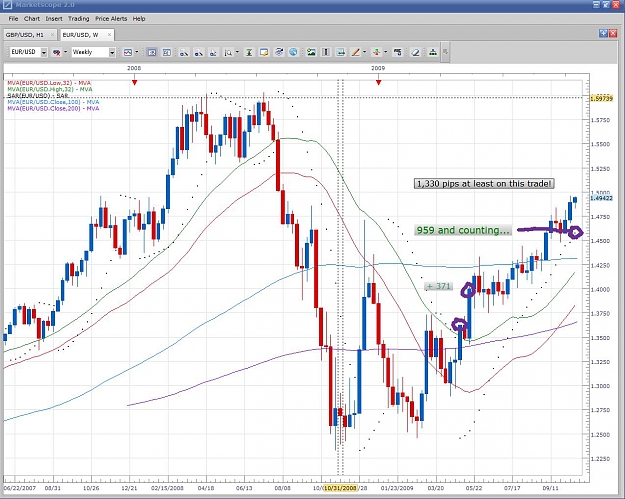Click the second zoom icon in toolbar
625x499 pixels.
click(x=199, y=52)
